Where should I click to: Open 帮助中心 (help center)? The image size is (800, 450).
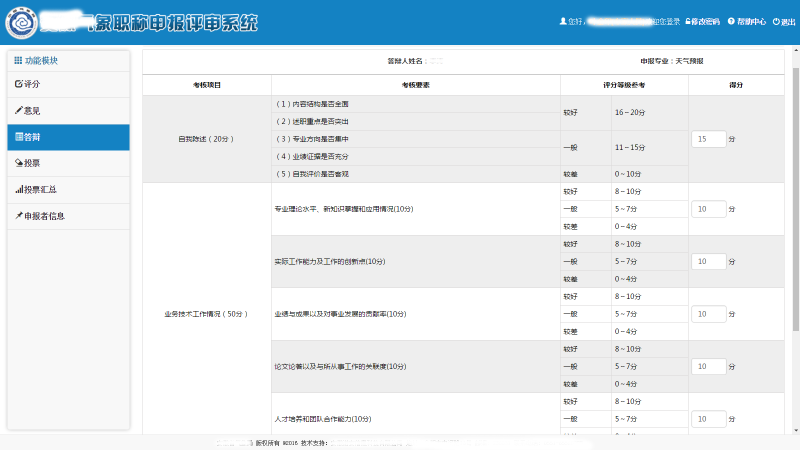coord(748,21)
